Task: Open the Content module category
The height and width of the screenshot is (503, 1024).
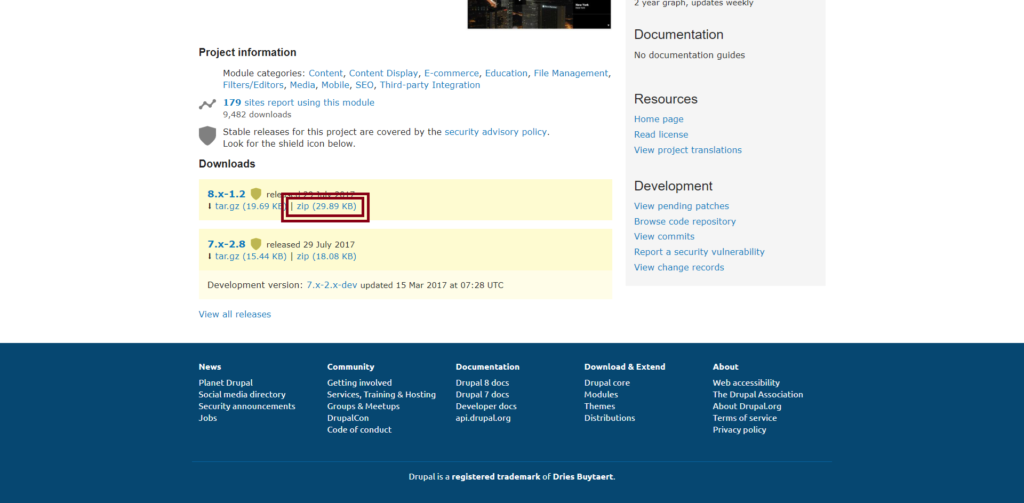Action: coord(325,73)
